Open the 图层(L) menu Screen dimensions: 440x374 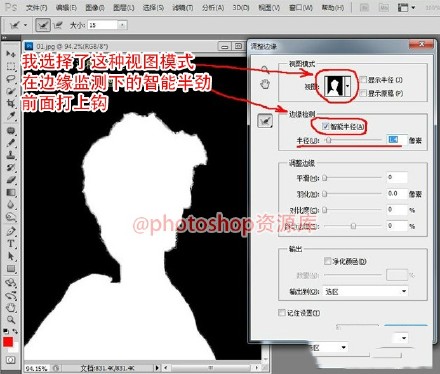coord(124,8)
